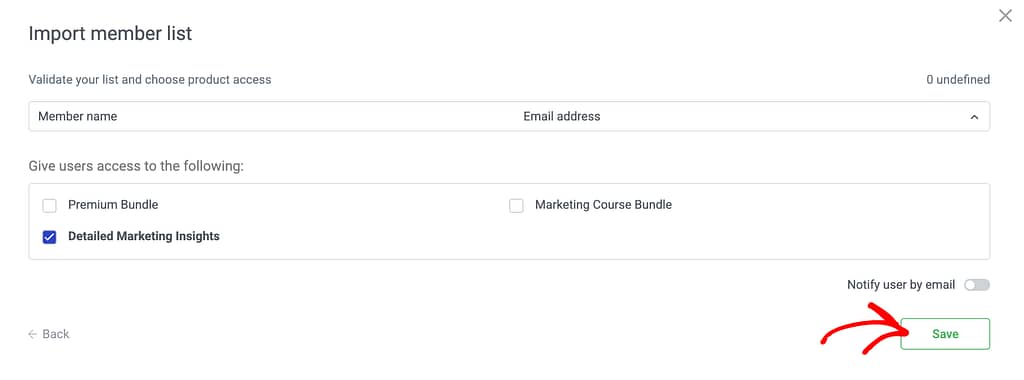Click the Premium Bundle label text

[113, 204]
